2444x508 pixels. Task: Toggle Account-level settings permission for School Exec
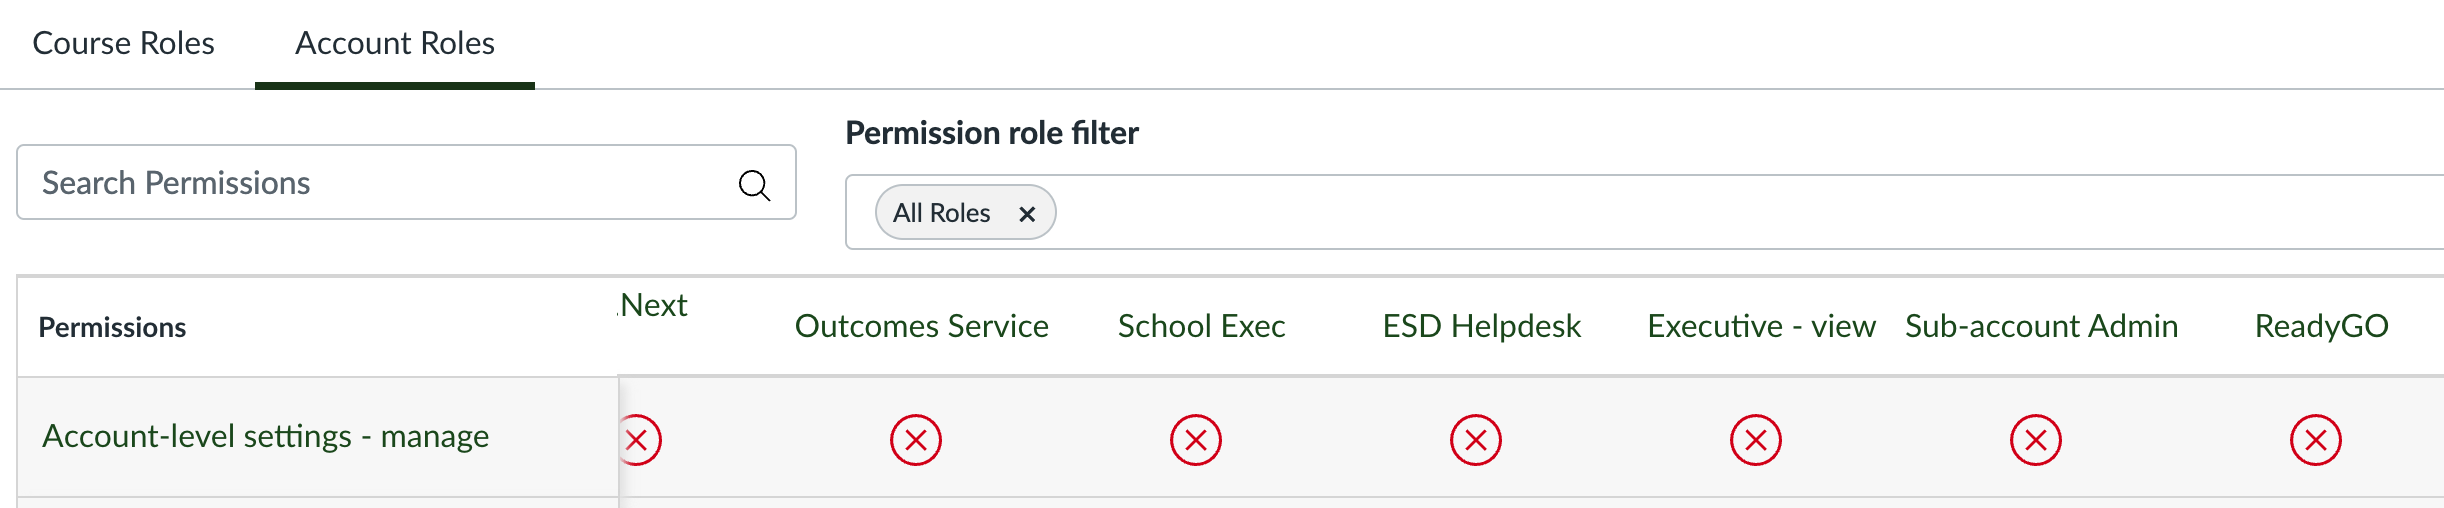1196,440
